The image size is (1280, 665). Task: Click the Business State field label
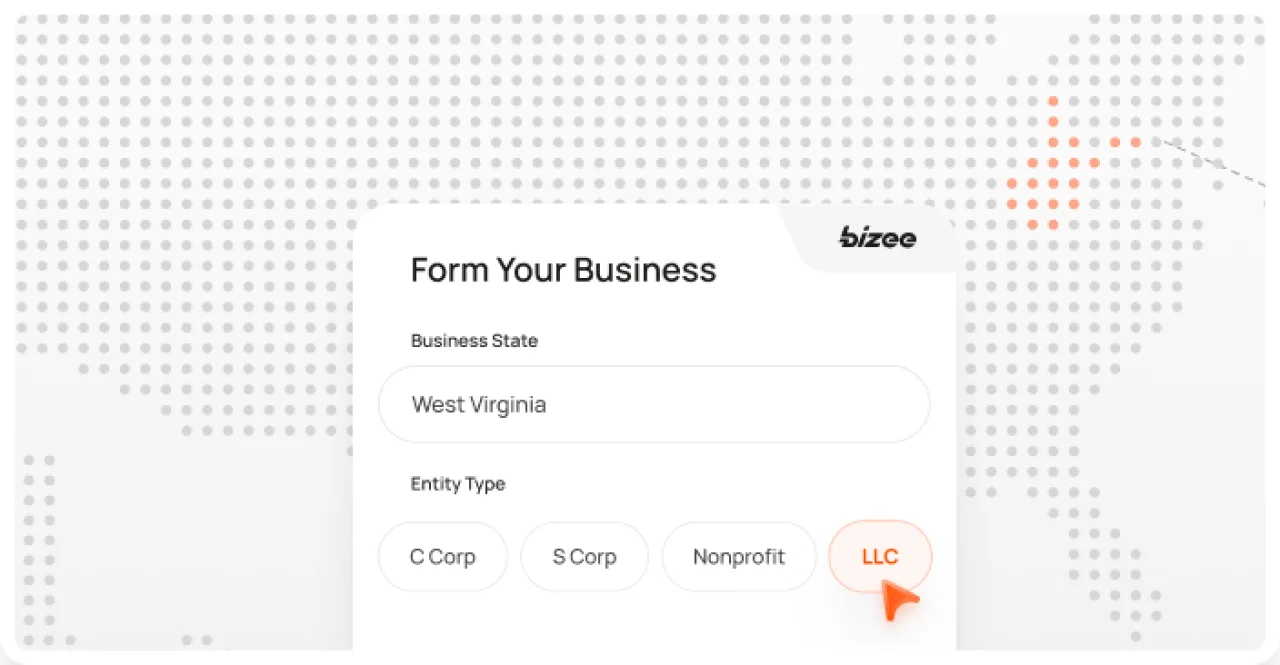(x=474, y=341)
